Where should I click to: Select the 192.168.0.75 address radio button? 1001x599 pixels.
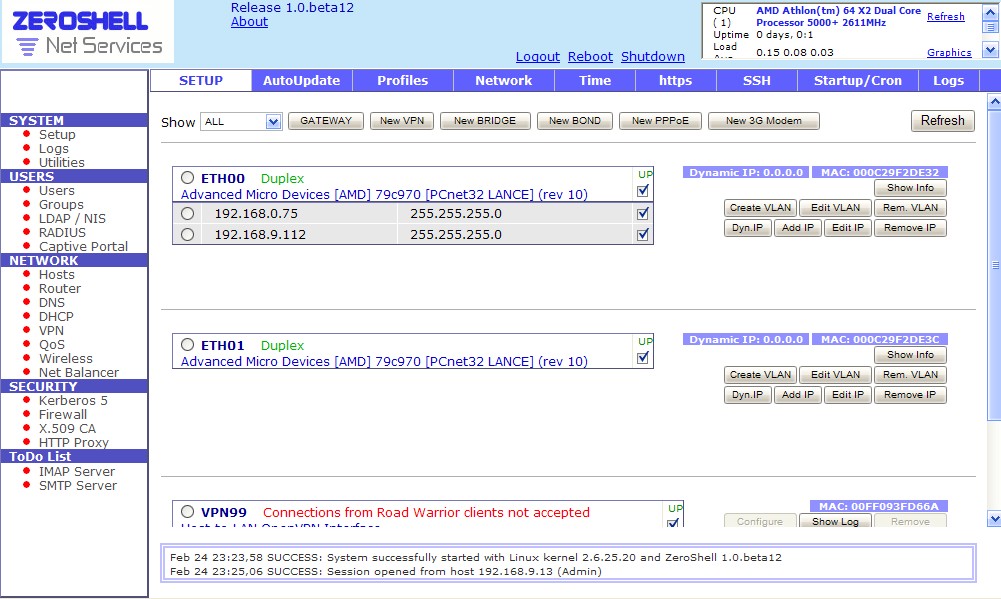click(187, 213)
